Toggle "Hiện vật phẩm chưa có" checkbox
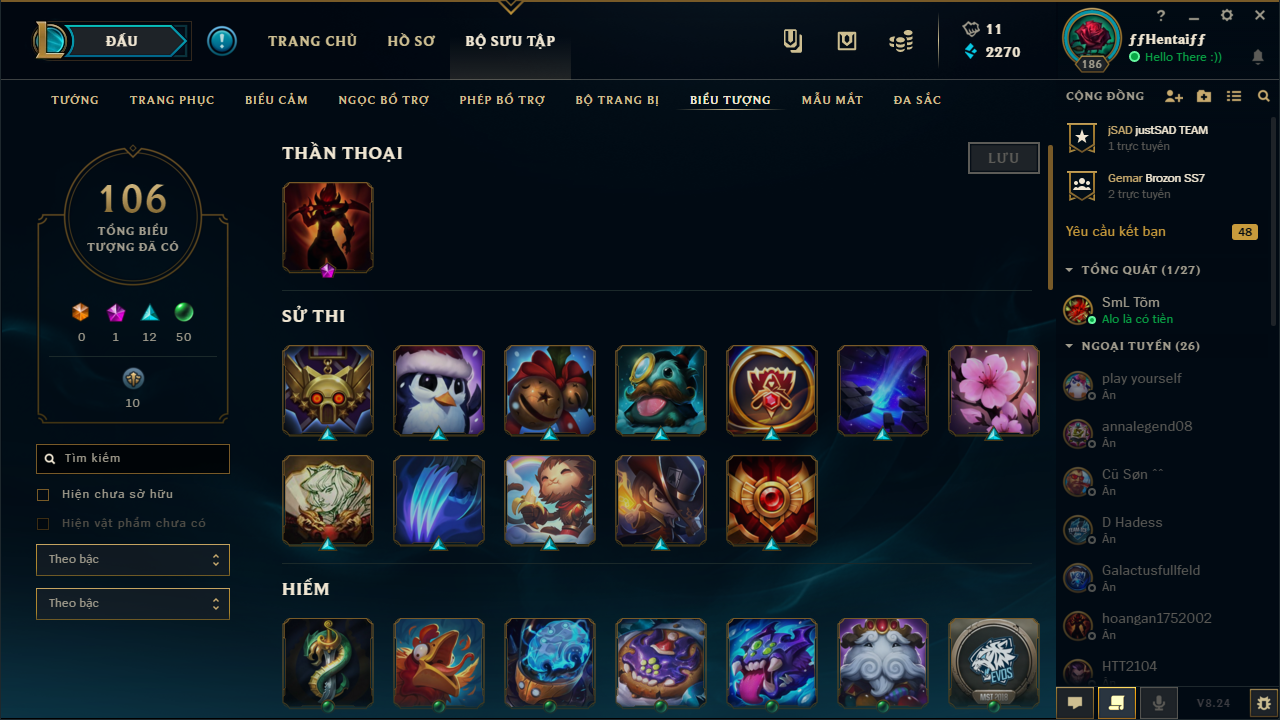 pos(43,524)
